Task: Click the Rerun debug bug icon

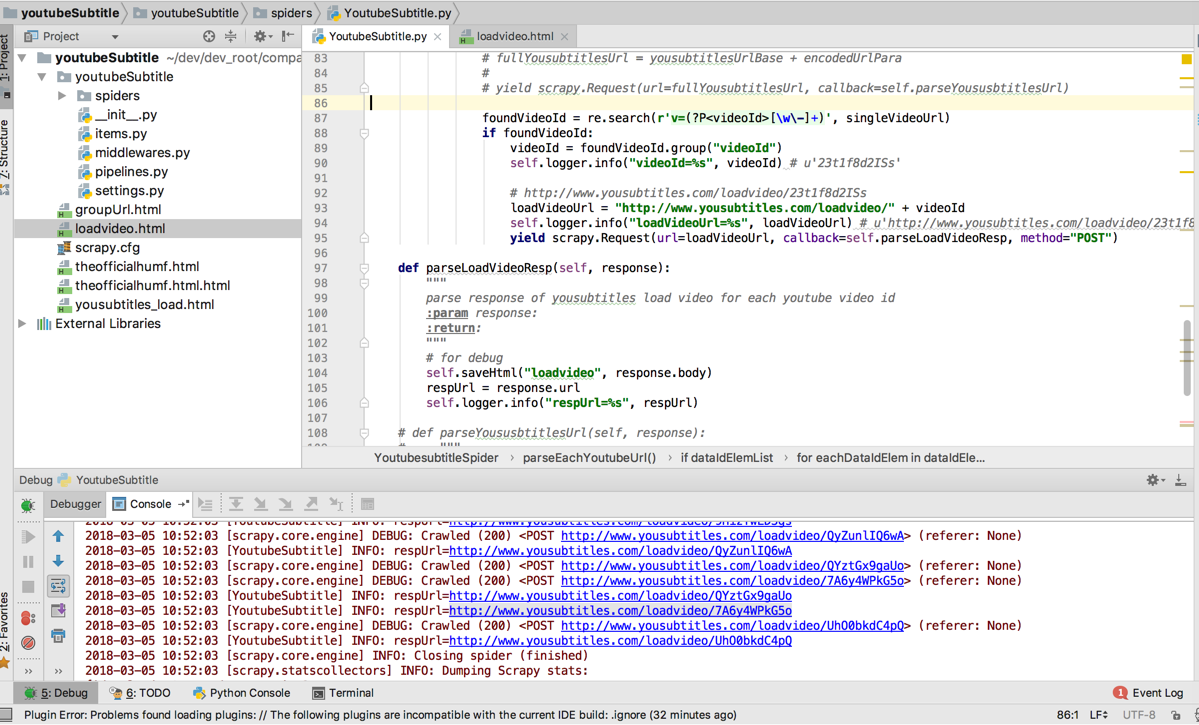Action: coord(28,506)
